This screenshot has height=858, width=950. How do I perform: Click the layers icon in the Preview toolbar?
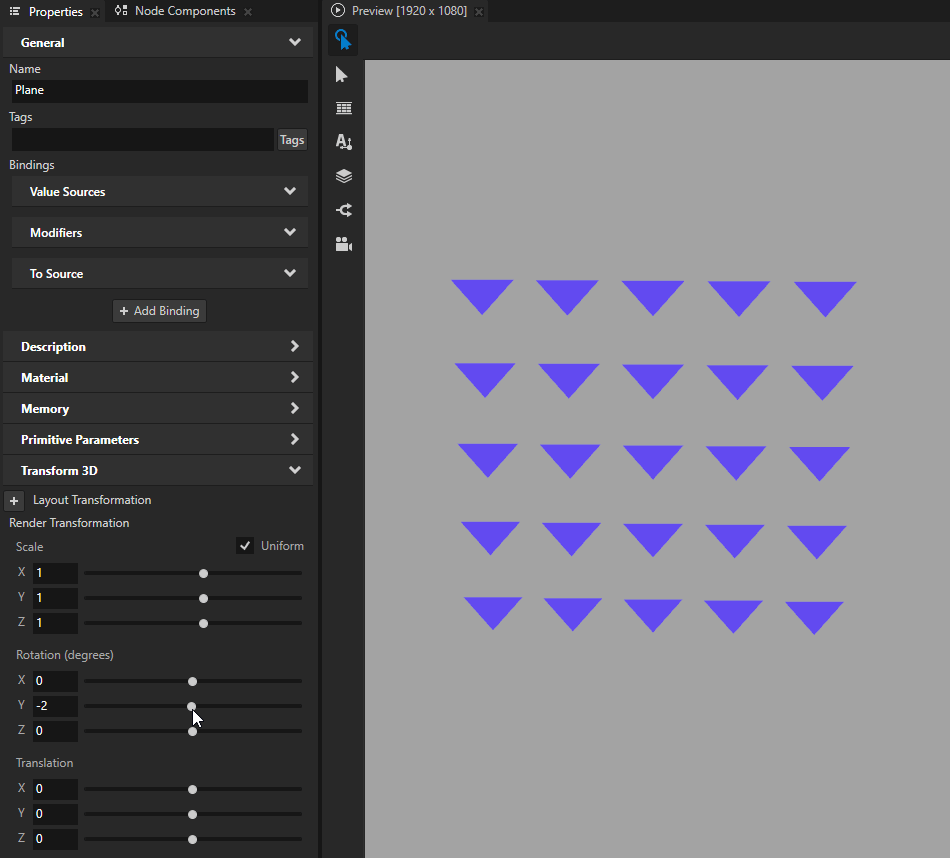[343, 176]
